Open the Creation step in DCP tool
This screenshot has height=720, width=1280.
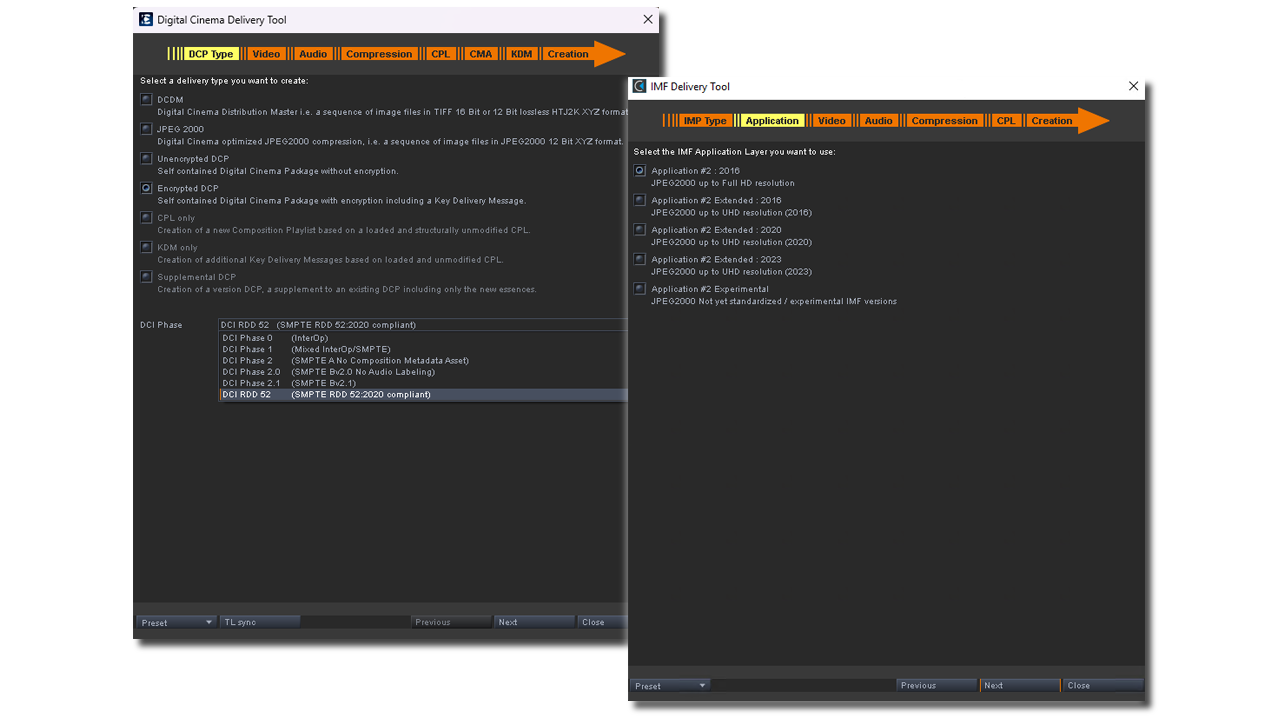pos(568,54)
